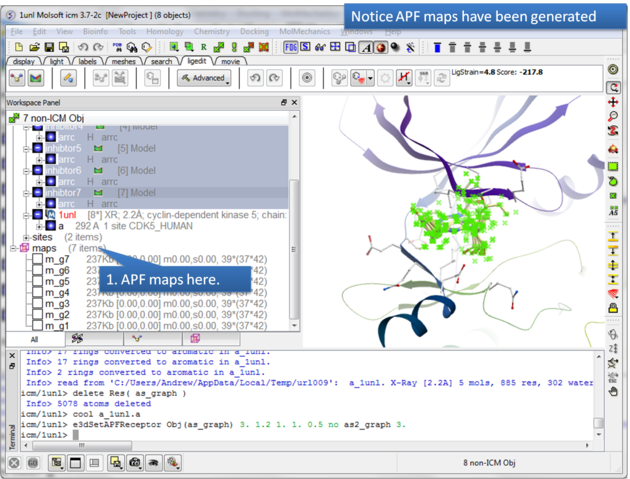Image resolution: width=630 pixels, height=479 pixels.
Task: Collapse the maps tree node
Action: tap(12, 248)
